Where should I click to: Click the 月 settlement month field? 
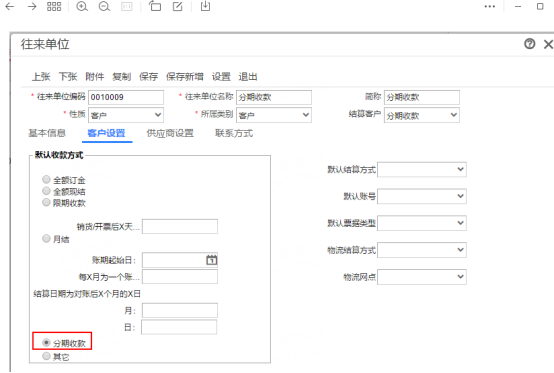(x=180, y=310)
